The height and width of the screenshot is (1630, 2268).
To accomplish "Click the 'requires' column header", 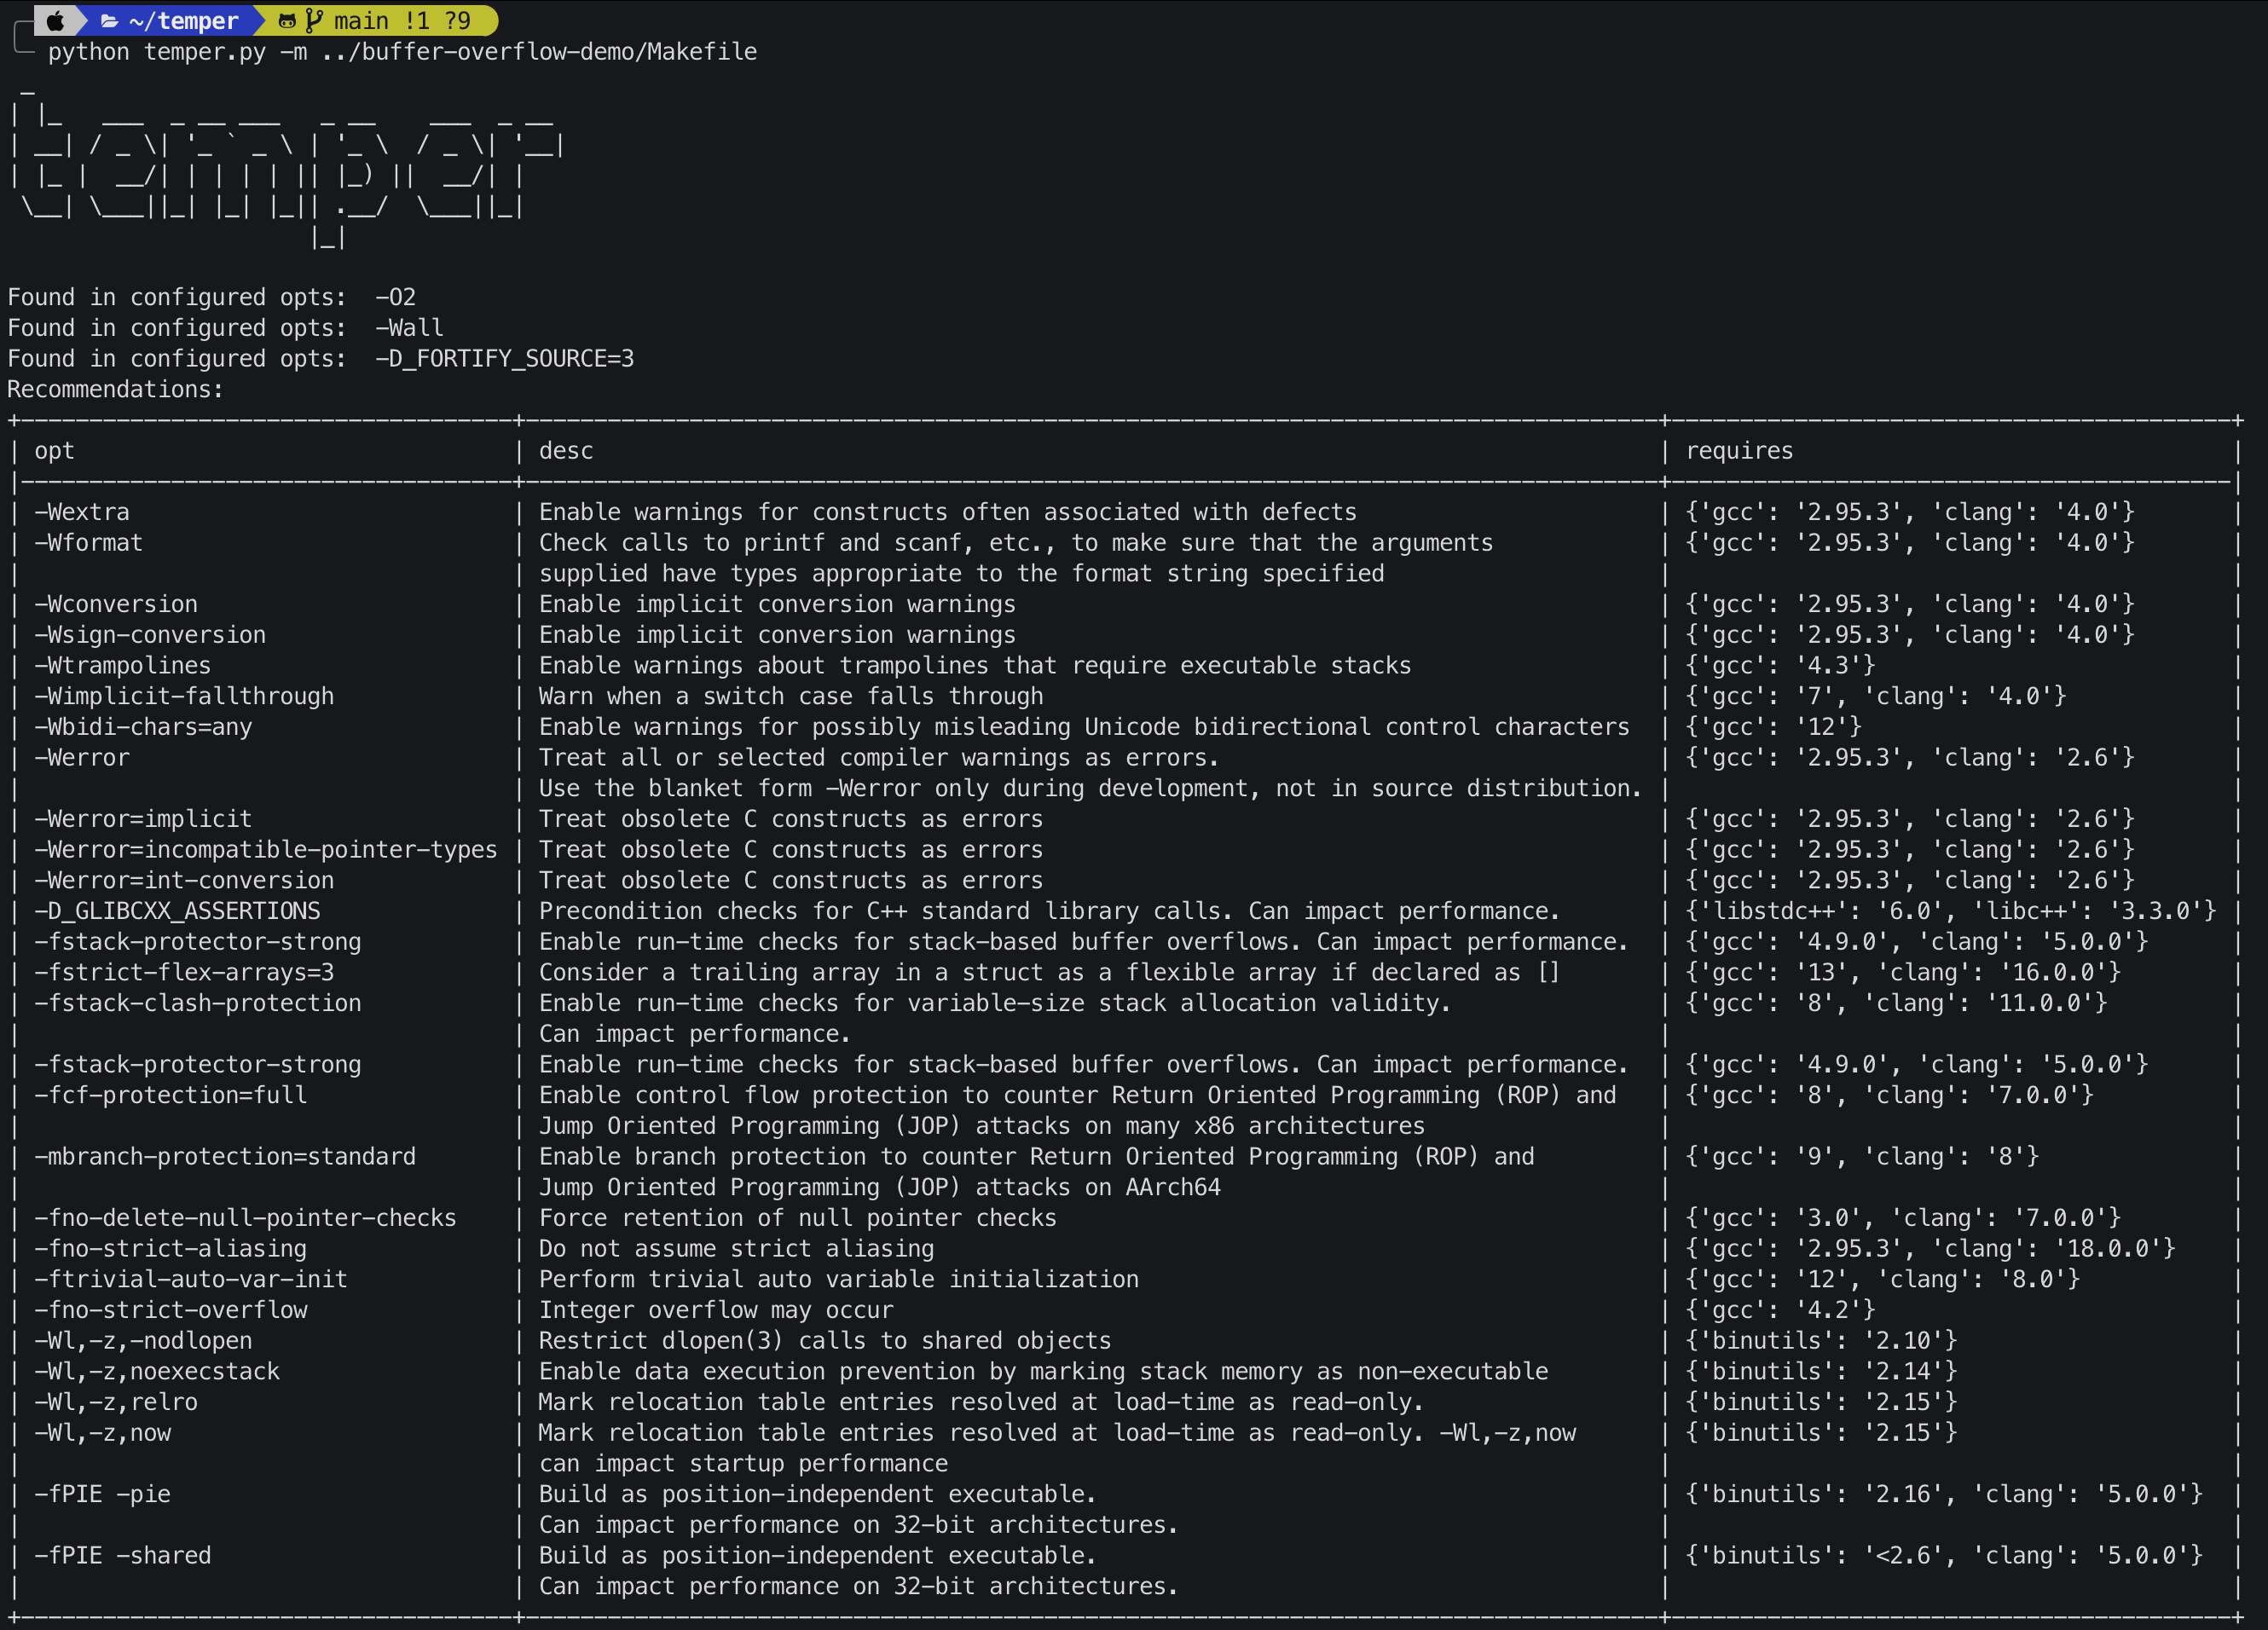I will 1739,451.
